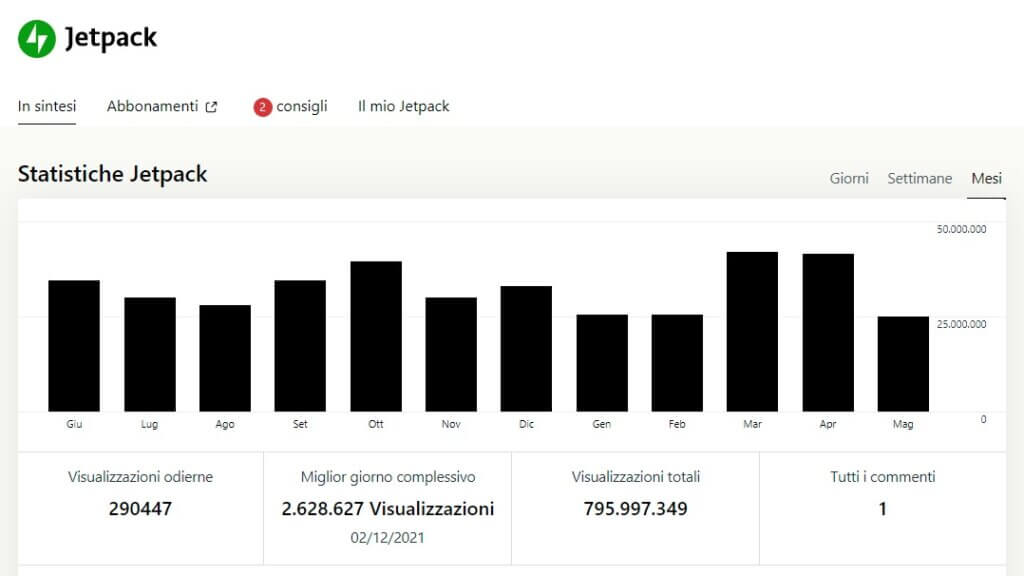
Task: Pick the Feb bar in the chart
Action: (x=677, y=363)
